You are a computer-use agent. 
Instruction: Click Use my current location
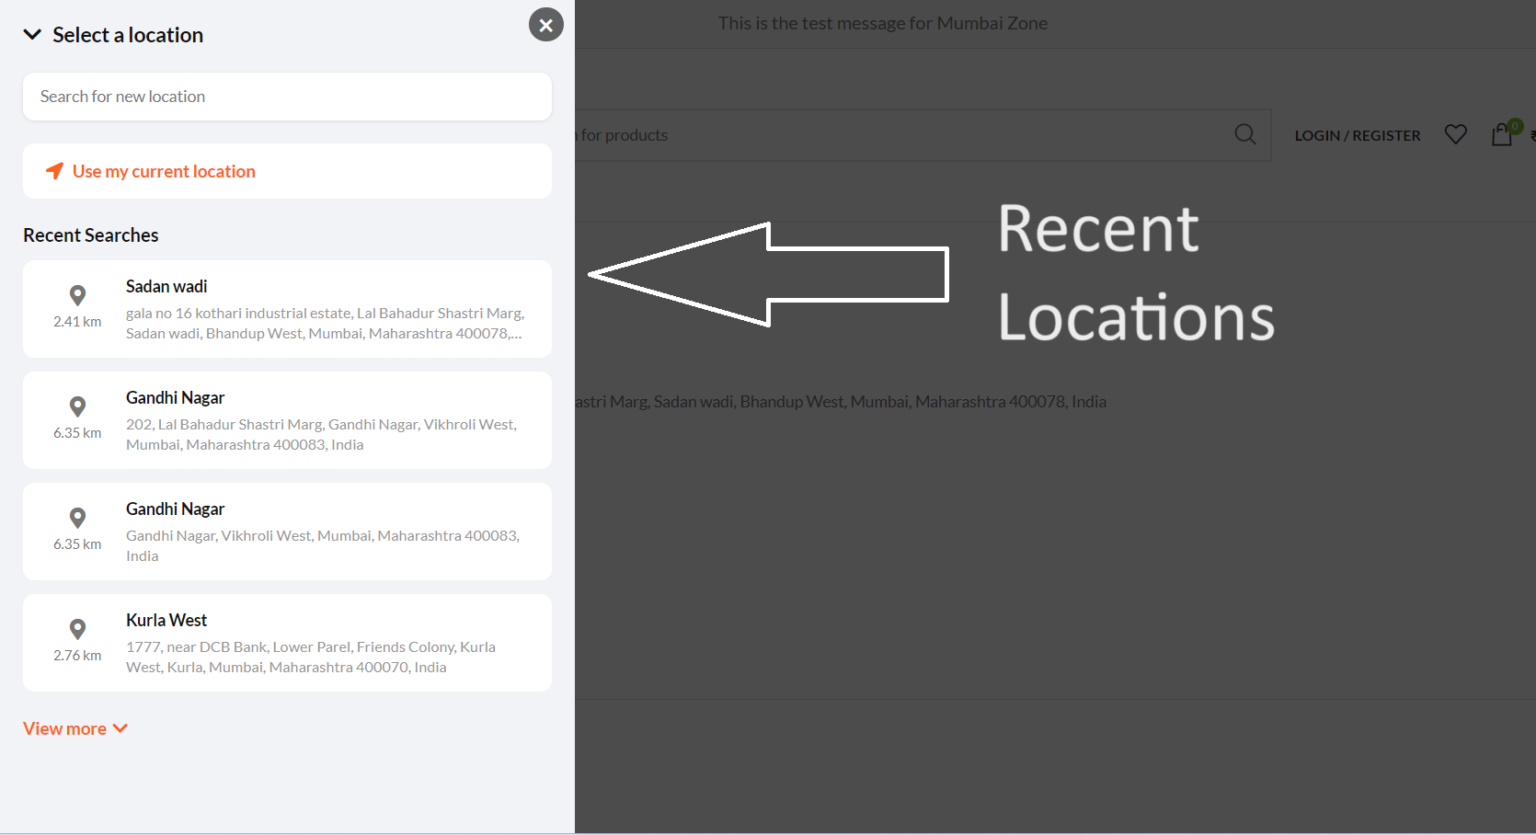(164, 171)
